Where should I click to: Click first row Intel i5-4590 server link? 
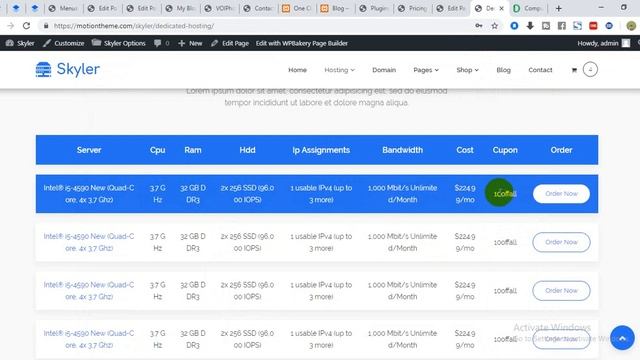pos(89,194)
